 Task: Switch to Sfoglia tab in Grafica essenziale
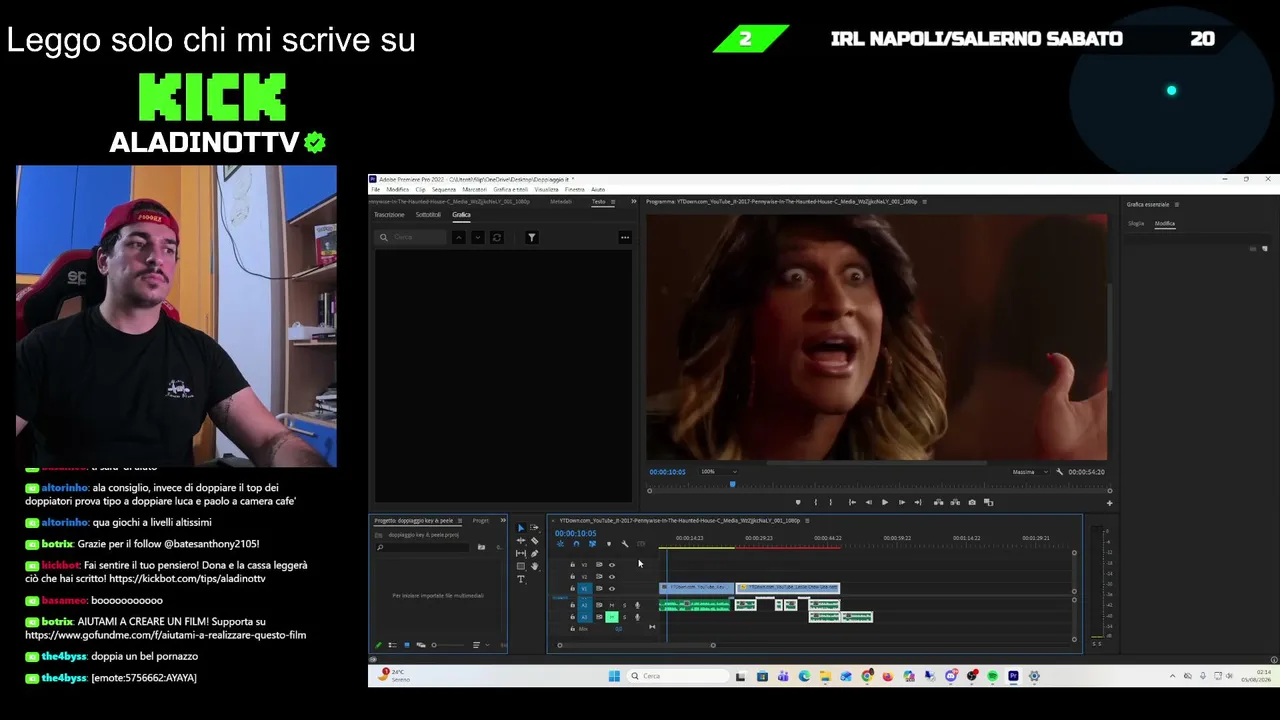1136,224
